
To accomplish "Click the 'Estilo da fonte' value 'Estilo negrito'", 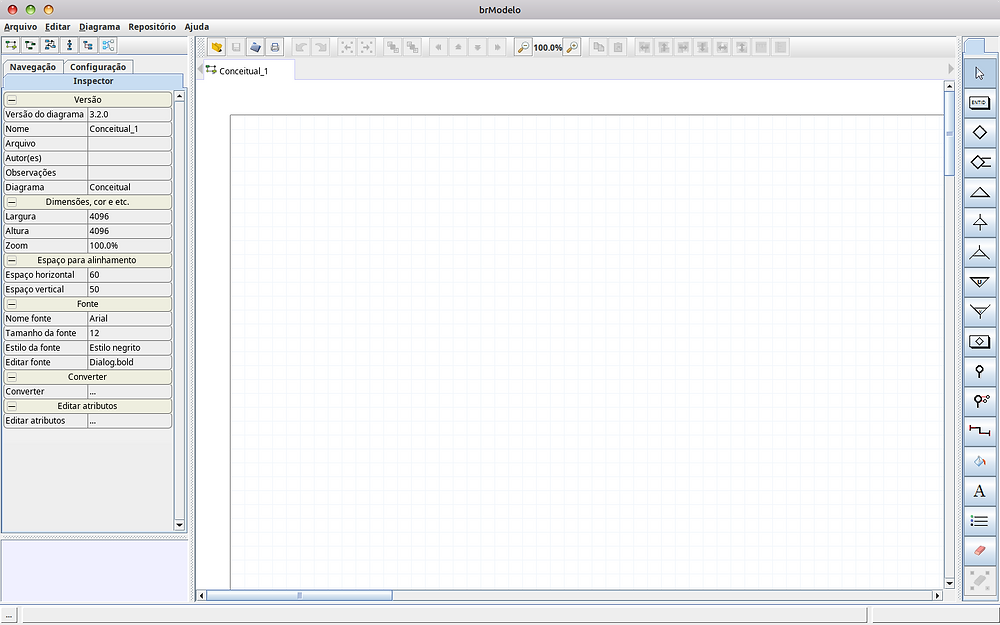I will coord(129,348).
